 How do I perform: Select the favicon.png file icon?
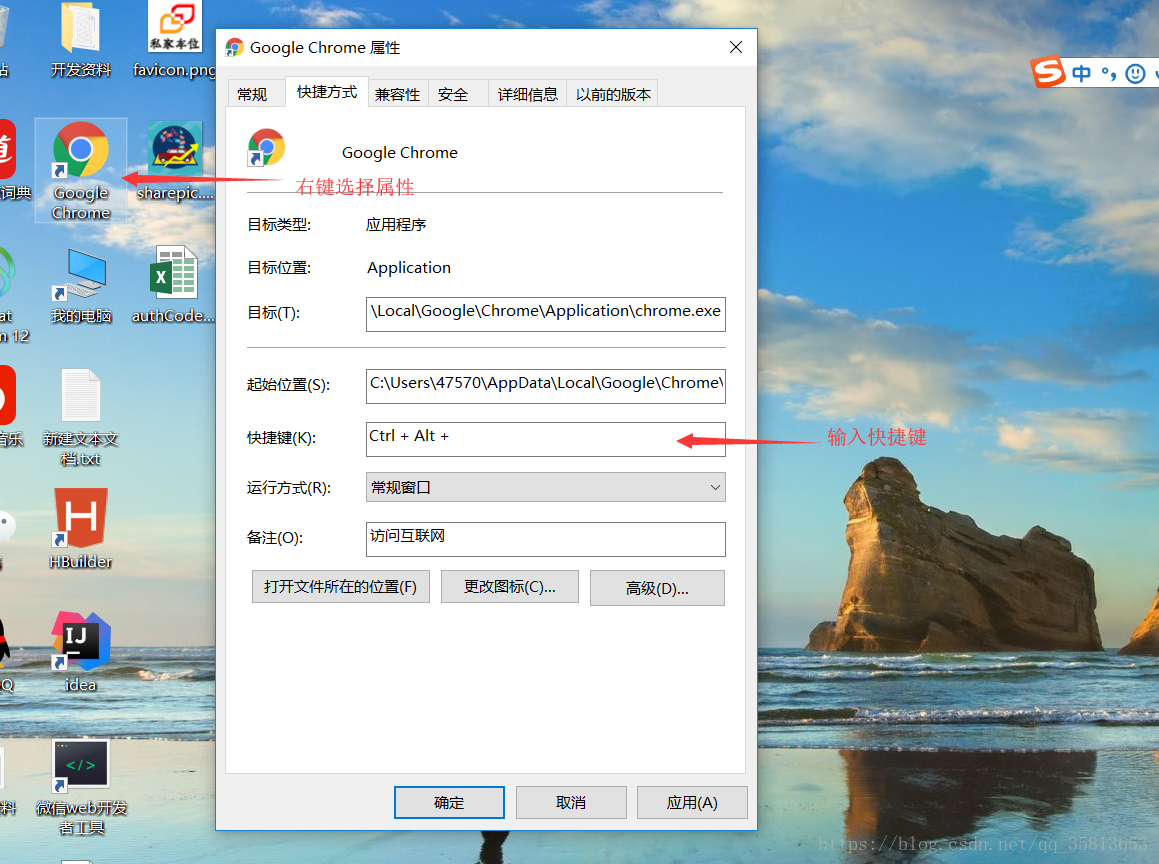pyautogui.click(x=174, y=40)
